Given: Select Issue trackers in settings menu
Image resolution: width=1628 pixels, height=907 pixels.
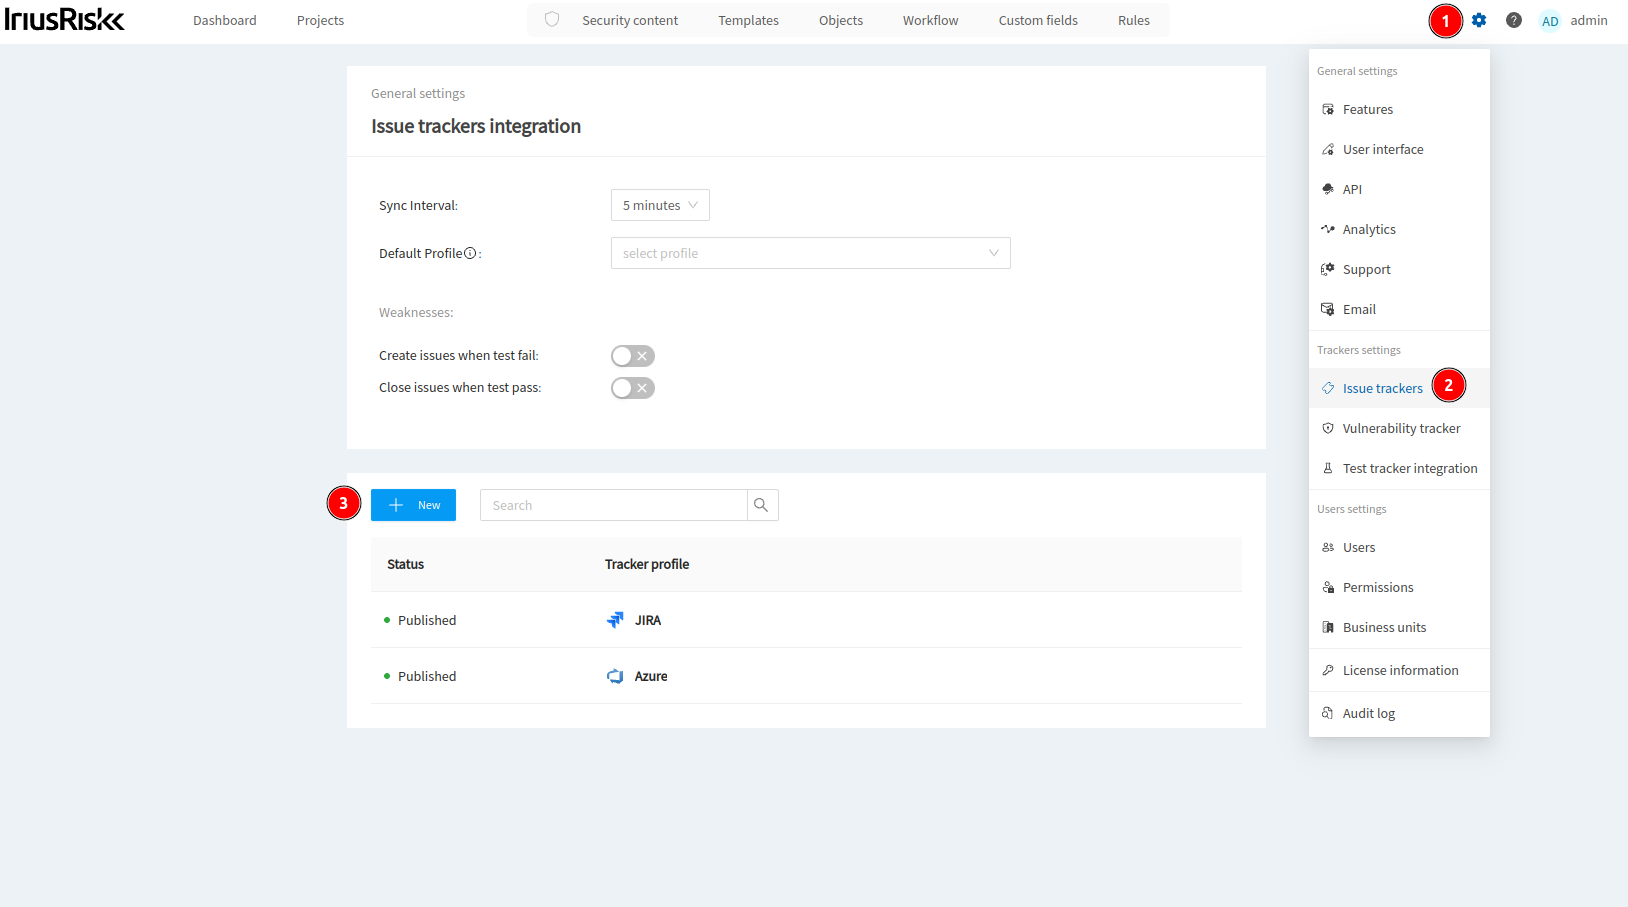Looking at the screenshot, I should 1399,388.
